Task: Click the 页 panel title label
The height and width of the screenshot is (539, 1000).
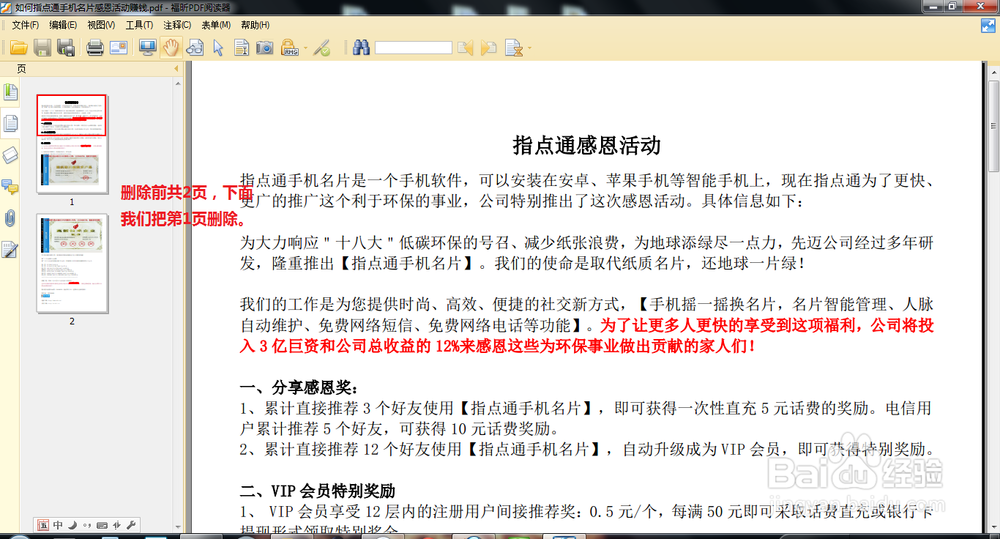Action: (x=21, y=69)
